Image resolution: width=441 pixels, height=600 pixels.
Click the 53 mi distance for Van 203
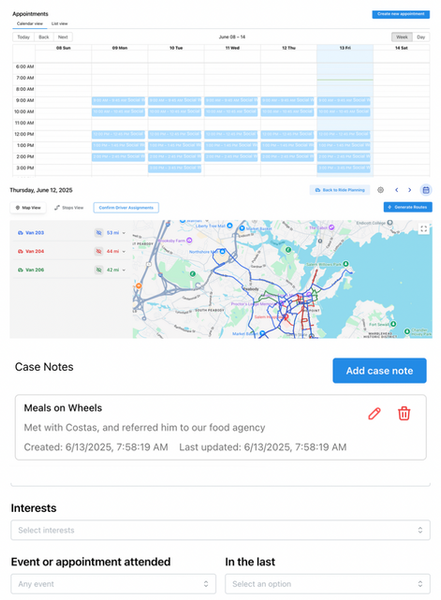[x=113, y=233]
